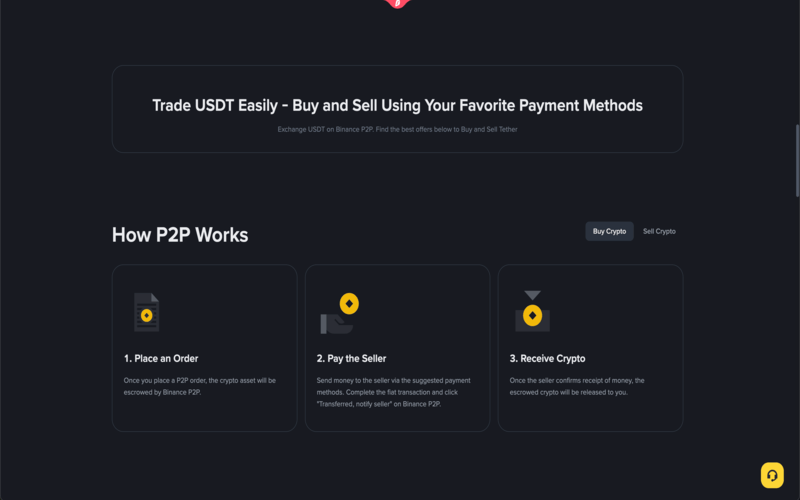
Task: Click the yellow coin on the document icon
Action: 147,316
